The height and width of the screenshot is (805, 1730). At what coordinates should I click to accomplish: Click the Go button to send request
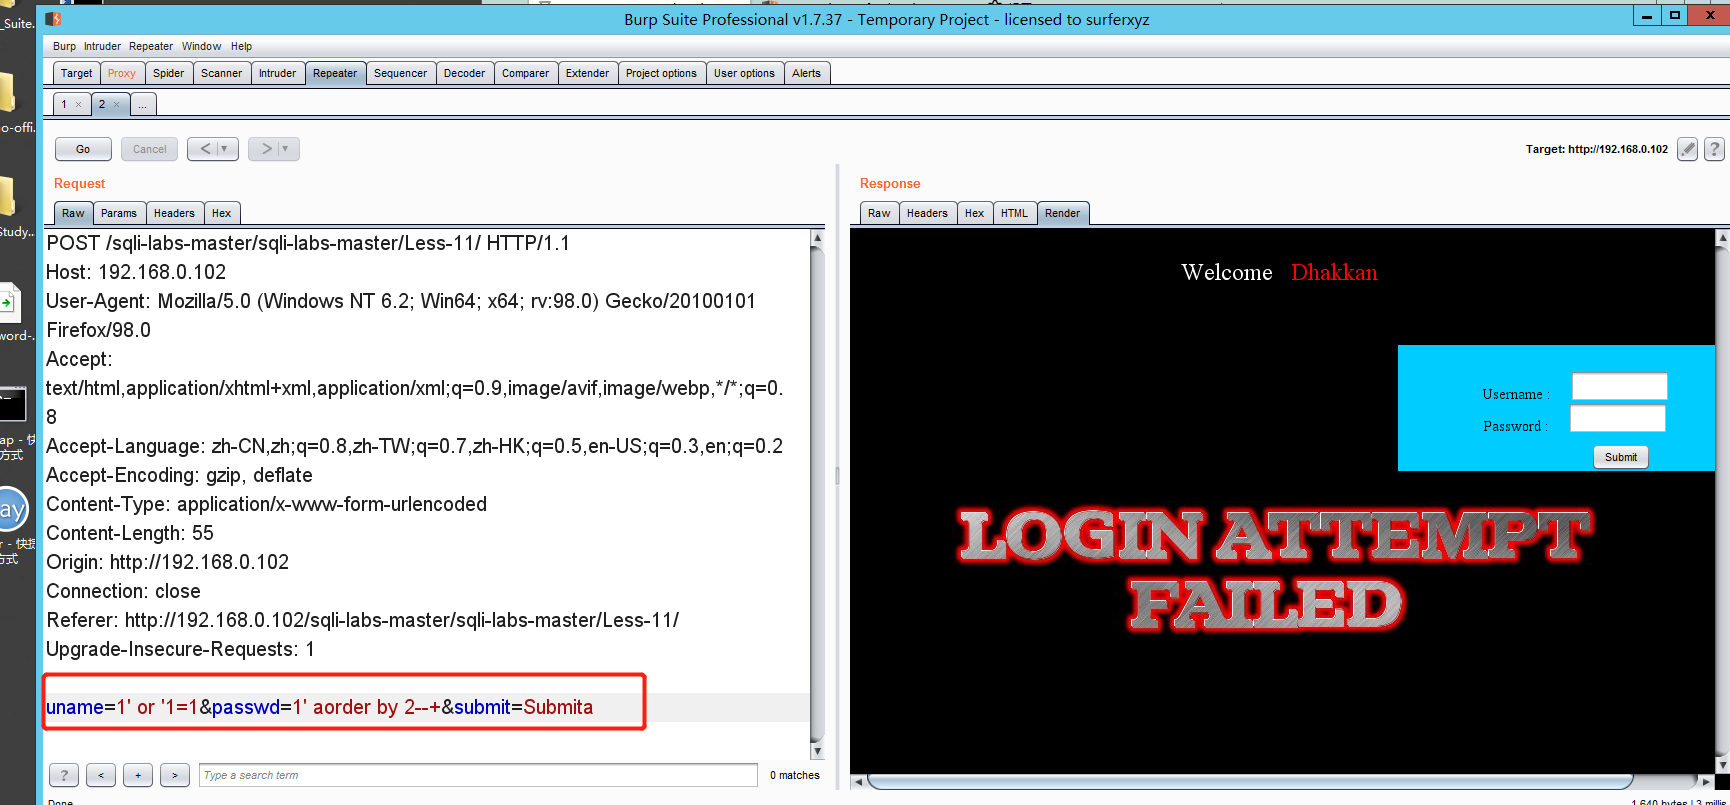coord(83,149)
